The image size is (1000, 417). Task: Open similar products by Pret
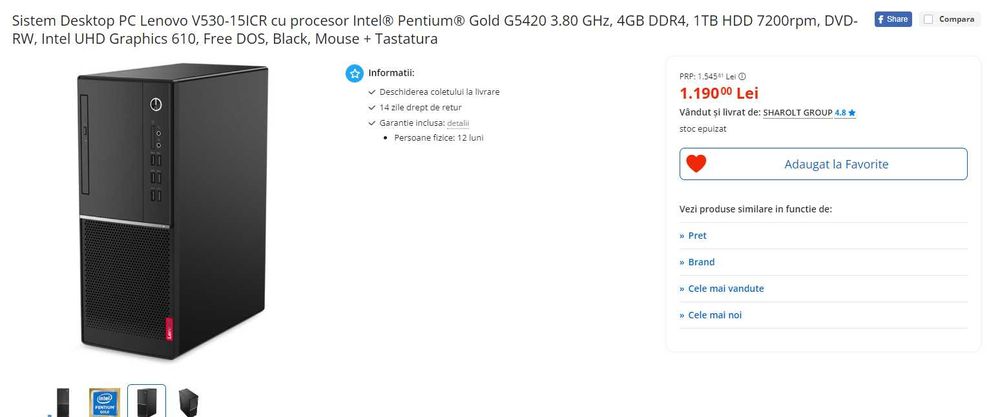697,236
